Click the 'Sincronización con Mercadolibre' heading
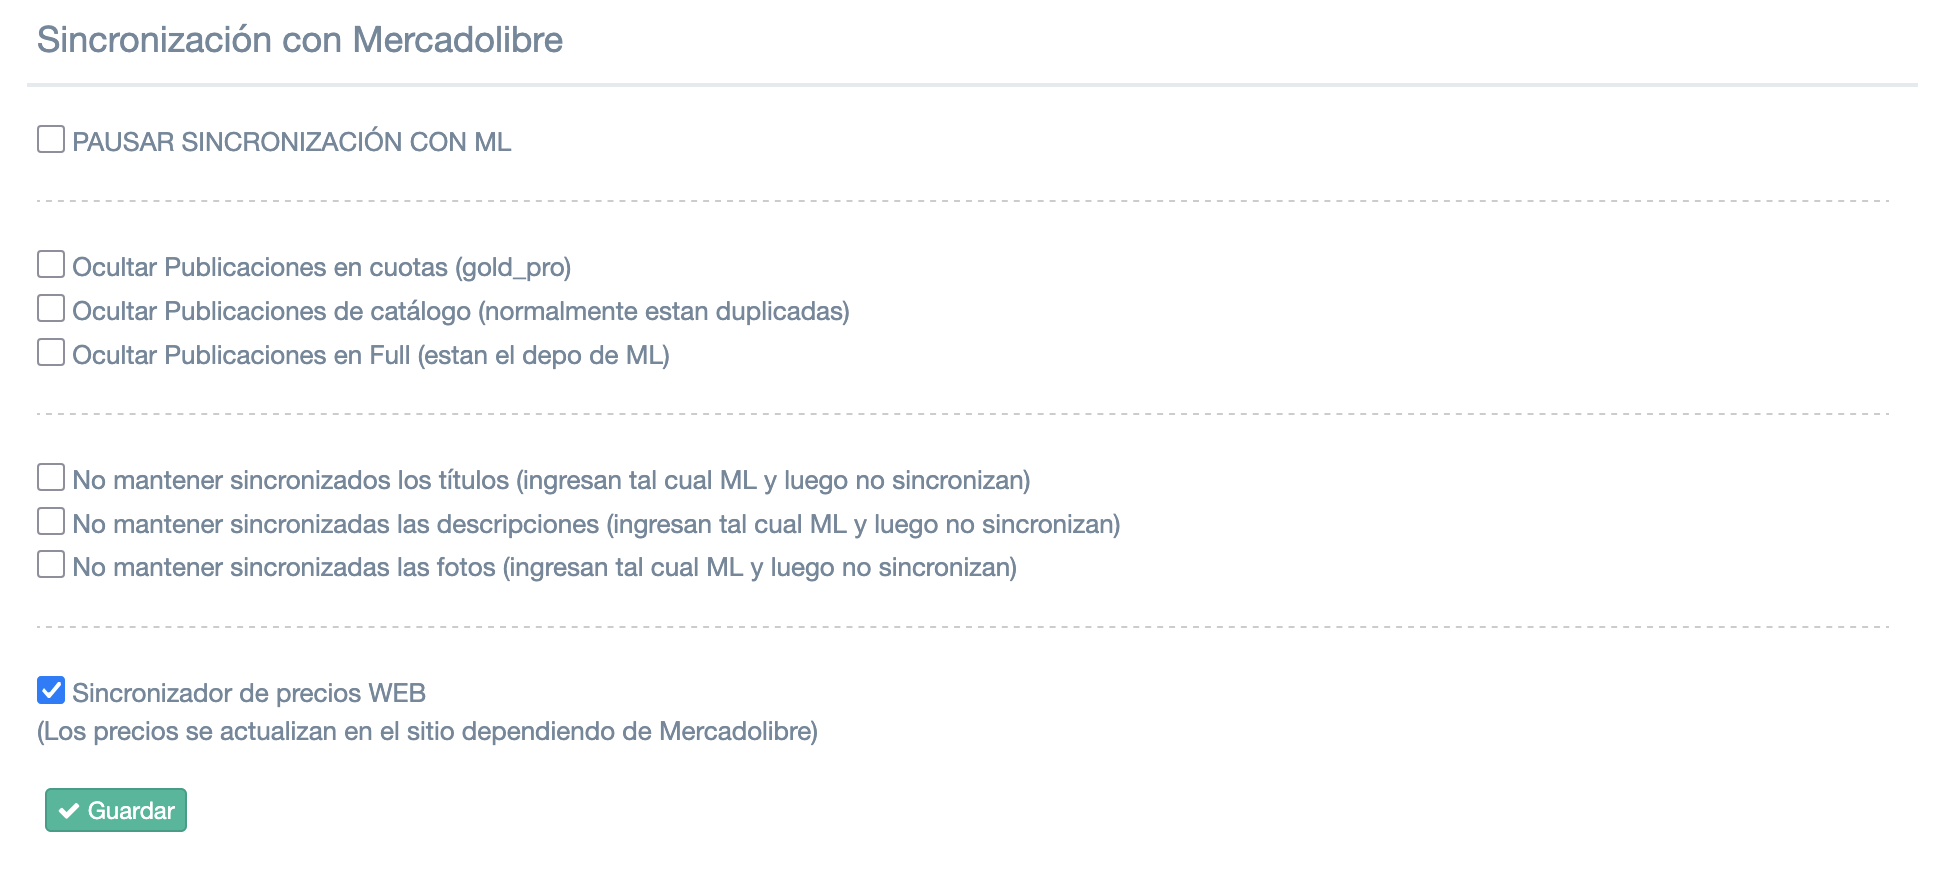 coord(300,40)
